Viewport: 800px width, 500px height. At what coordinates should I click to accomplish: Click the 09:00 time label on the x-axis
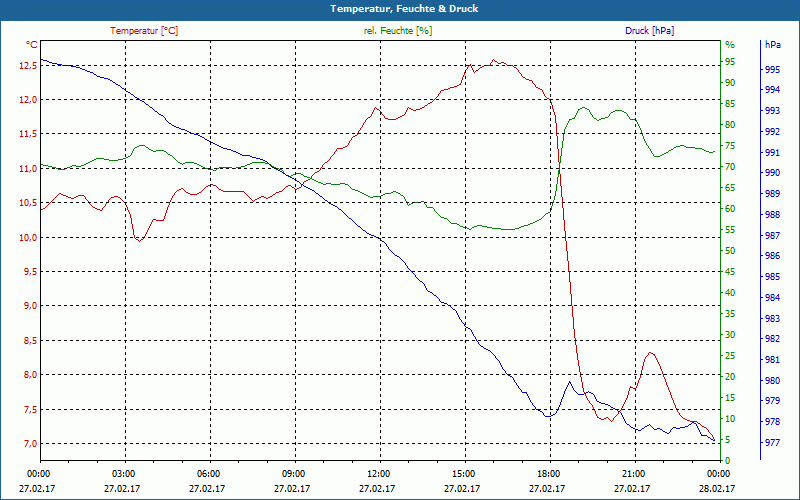[292, 473]
